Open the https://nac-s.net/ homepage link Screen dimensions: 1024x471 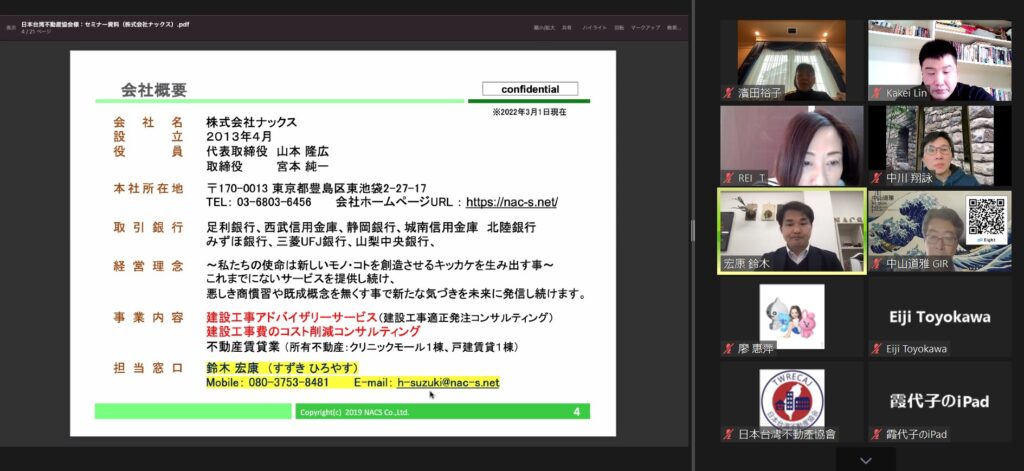[511, 203]
